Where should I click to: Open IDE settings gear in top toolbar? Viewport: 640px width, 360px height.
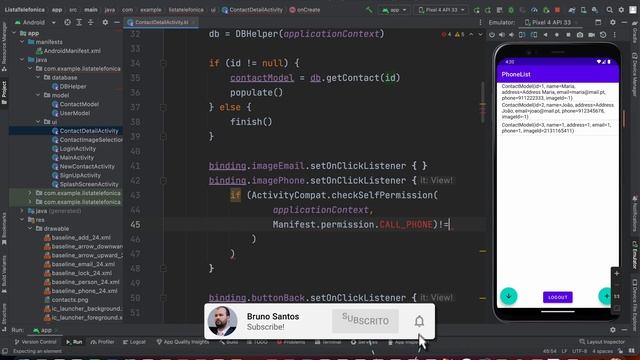[621, 10]
